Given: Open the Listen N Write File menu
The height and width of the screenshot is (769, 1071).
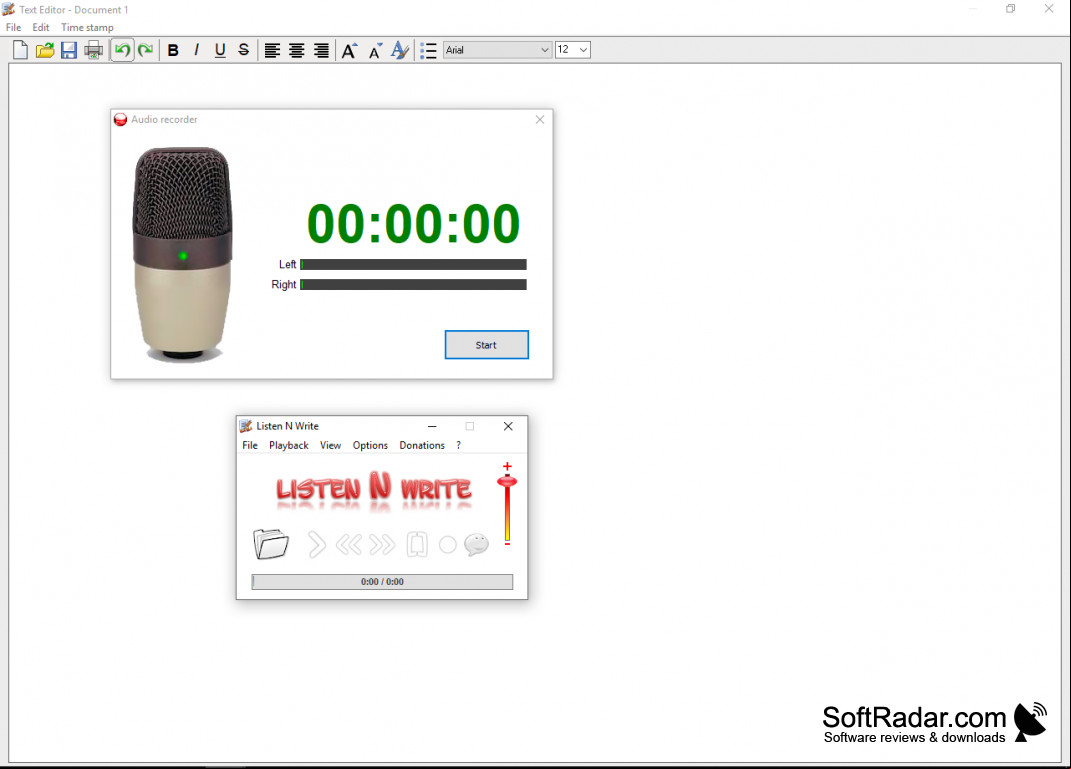Looking at the screenshot, I should pos(250,445).
